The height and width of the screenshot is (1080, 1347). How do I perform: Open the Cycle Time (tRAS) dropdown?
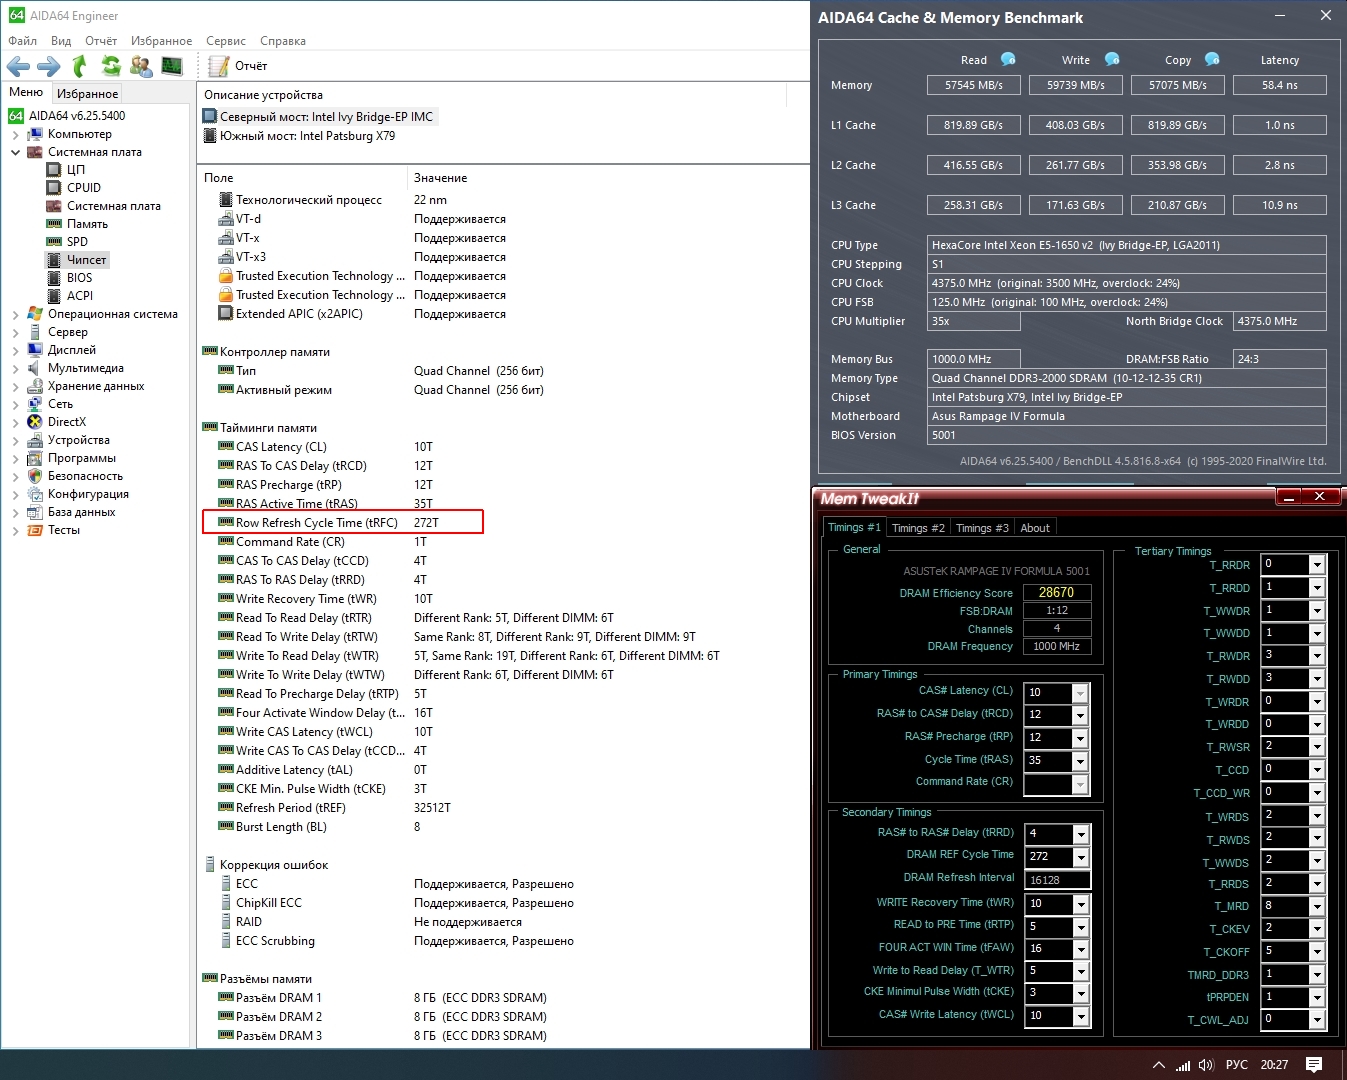[1080, 761]
